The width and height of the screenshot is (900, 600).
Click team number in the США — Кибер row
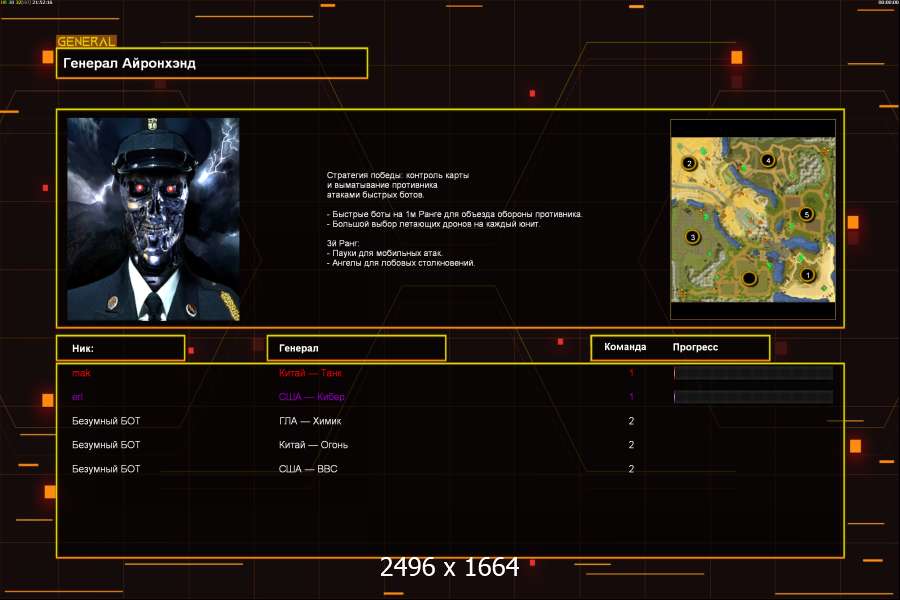[631, 396]
